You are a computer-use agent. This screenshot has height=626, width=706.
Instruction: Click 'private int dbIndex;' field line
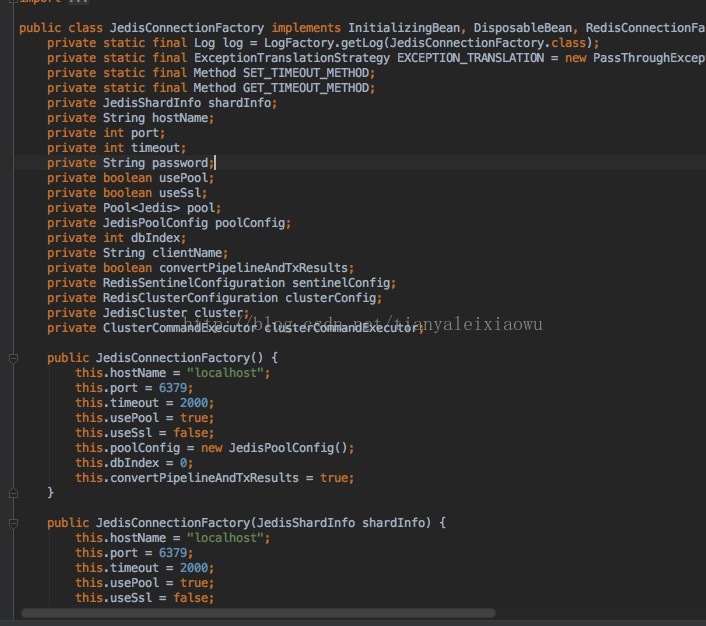pyautogui.click(x=117, y=238)
